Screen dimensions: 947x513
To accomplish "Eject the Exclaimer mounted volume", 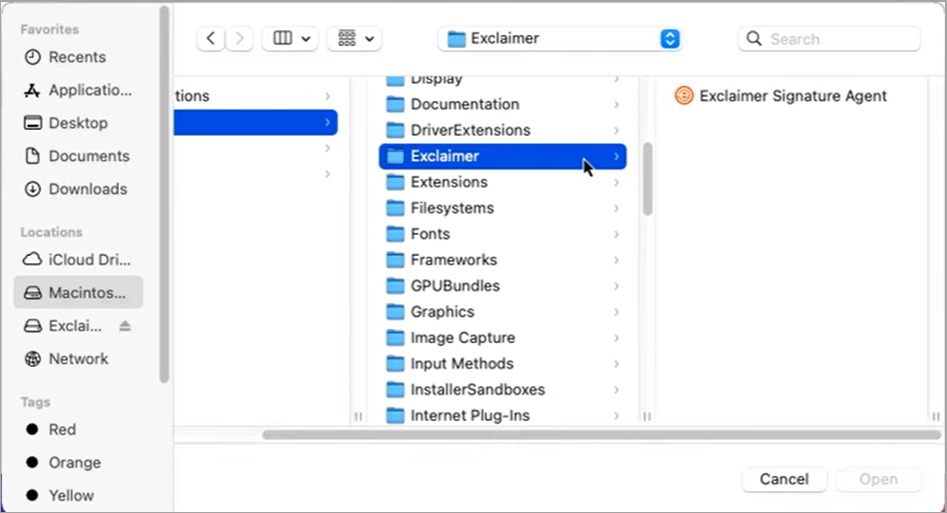I will point(125,326).
